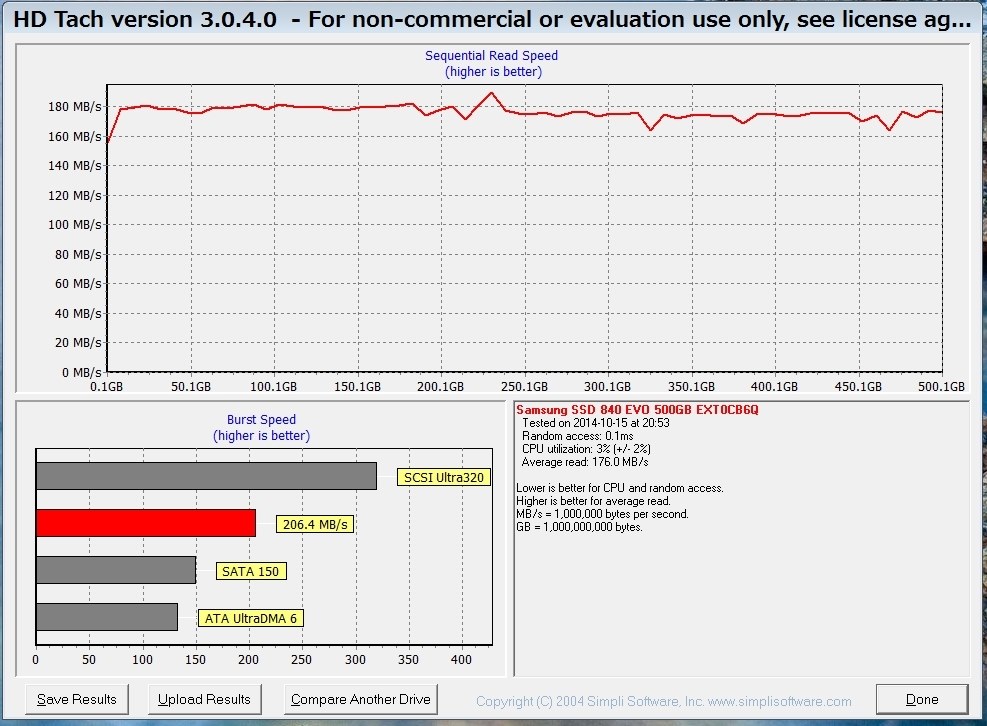Click 'GB = 1,000,000,000 bytes.' text
Screen dimensions: 987x726
(579, 527)
